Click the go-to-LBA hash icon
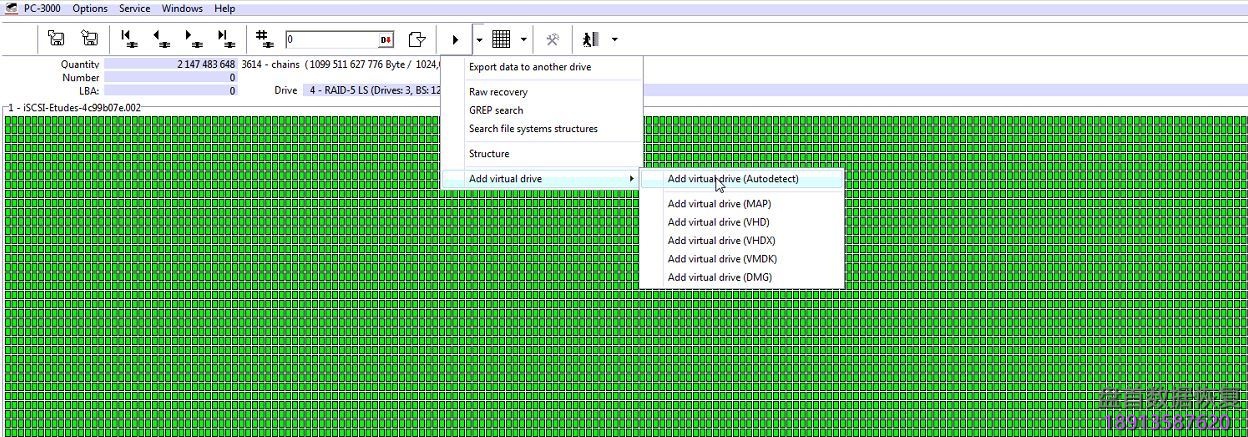Screen dimensions: 1248x437 (264, 39)
